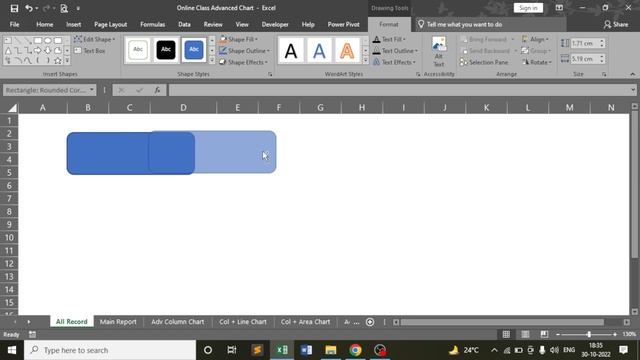Open Print Preview from Quick Access Toolbar
This screenshot has width=640, height=360.
click(64, 8)
